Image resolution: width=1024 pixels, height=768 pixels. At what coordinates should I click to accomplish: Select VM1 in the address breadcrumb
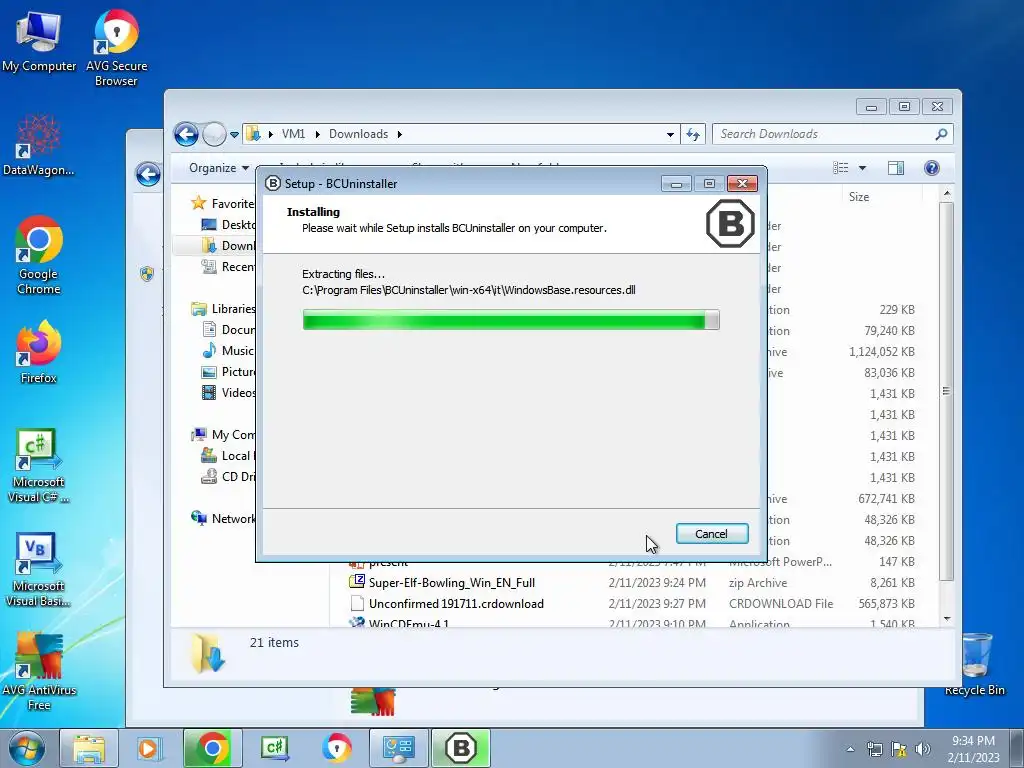tap(293, 134)
